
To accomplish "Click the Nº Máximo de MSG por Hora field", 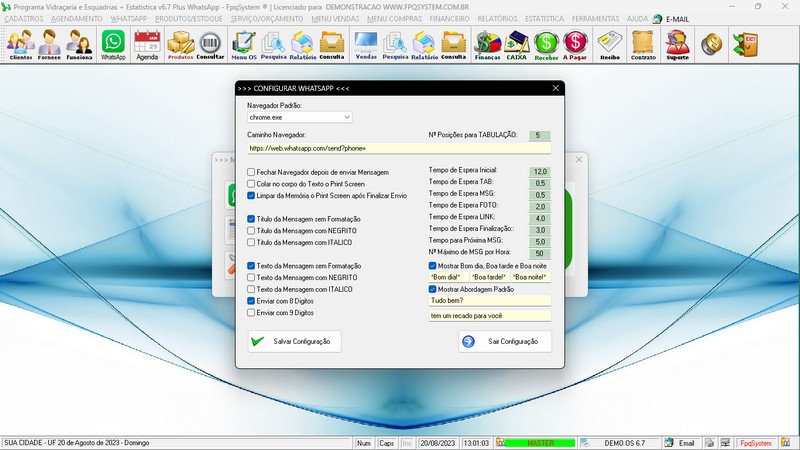I will click(540, 254).
